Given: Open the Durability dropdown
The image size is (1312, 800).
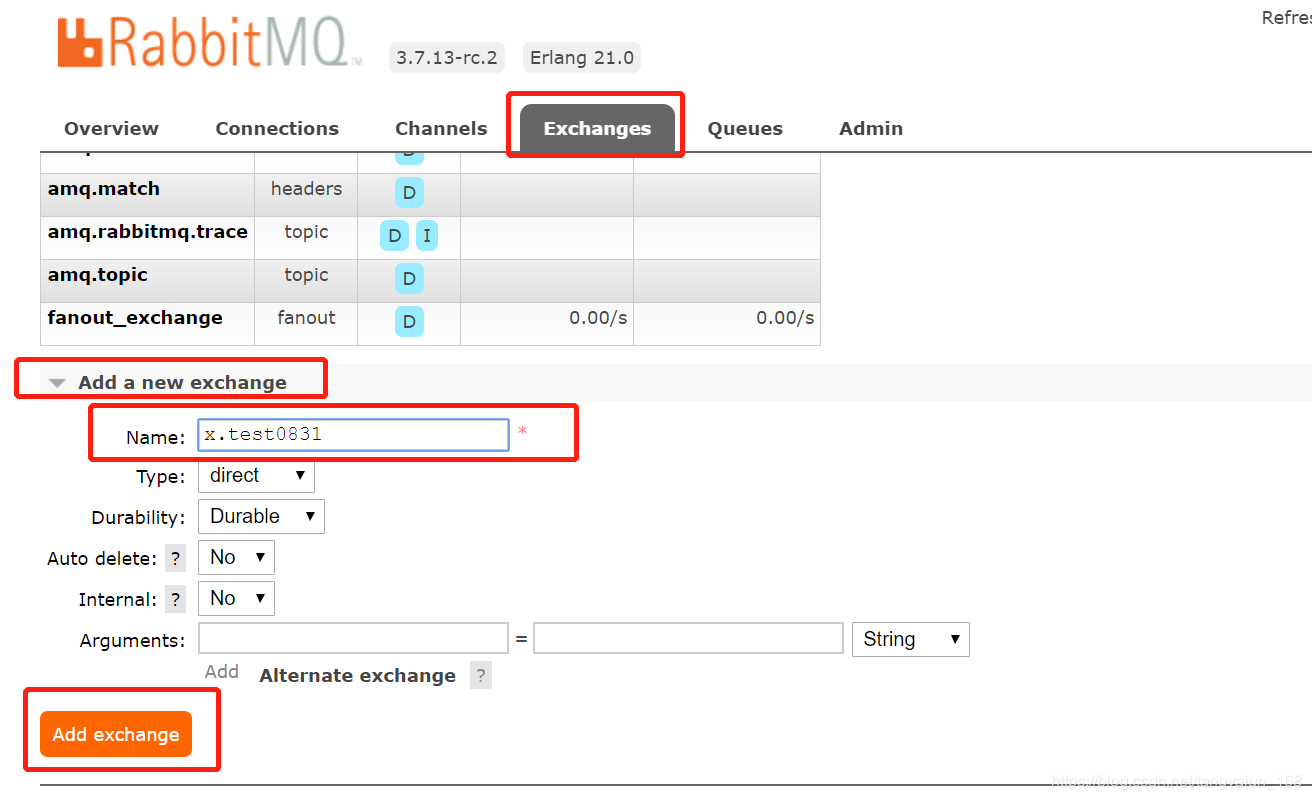Looking at the screenshot, I should click(x=261, y=517).
